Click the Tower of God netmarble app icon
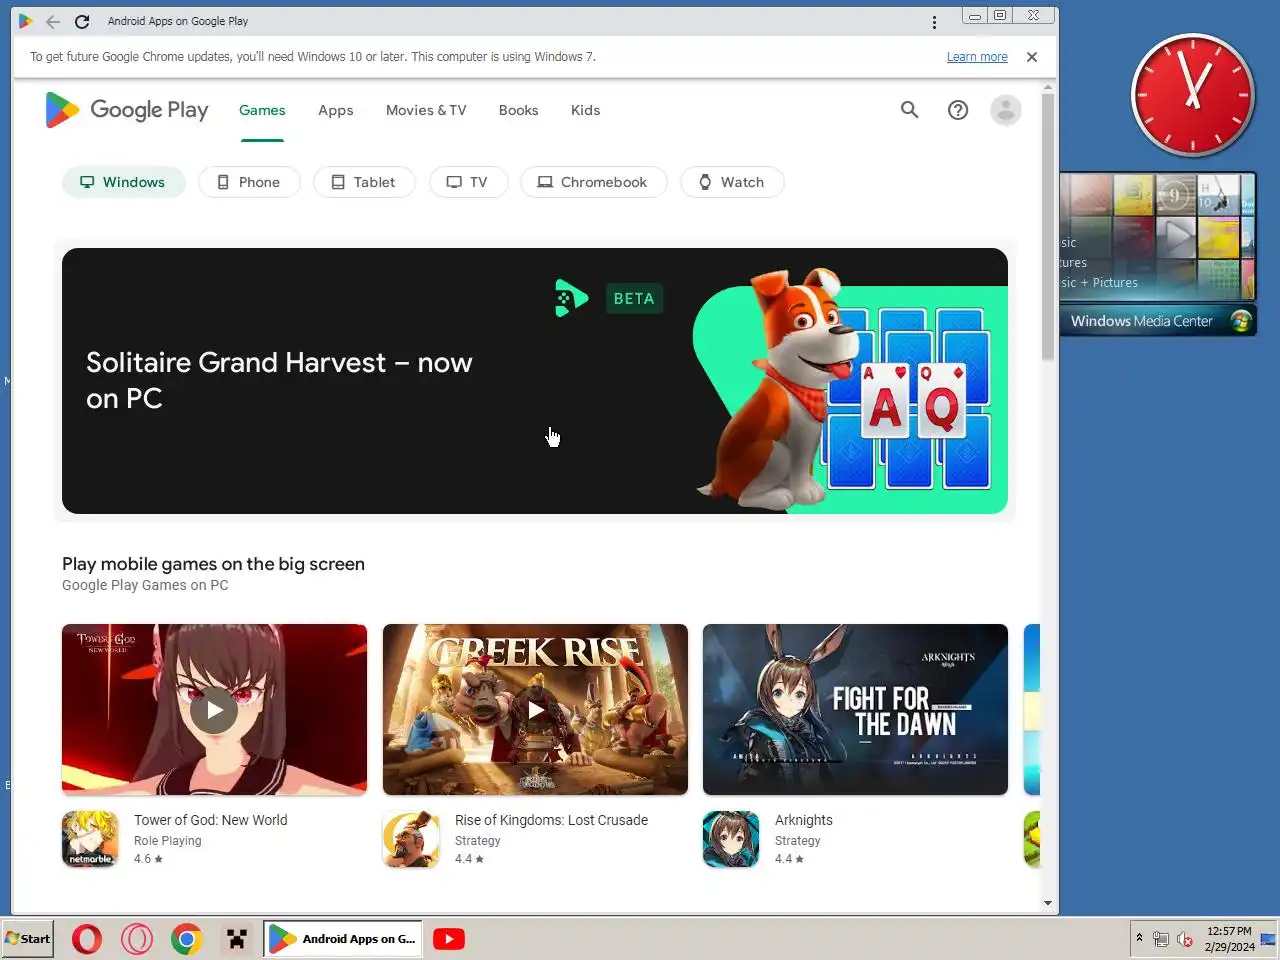 (x=90, y=839)
